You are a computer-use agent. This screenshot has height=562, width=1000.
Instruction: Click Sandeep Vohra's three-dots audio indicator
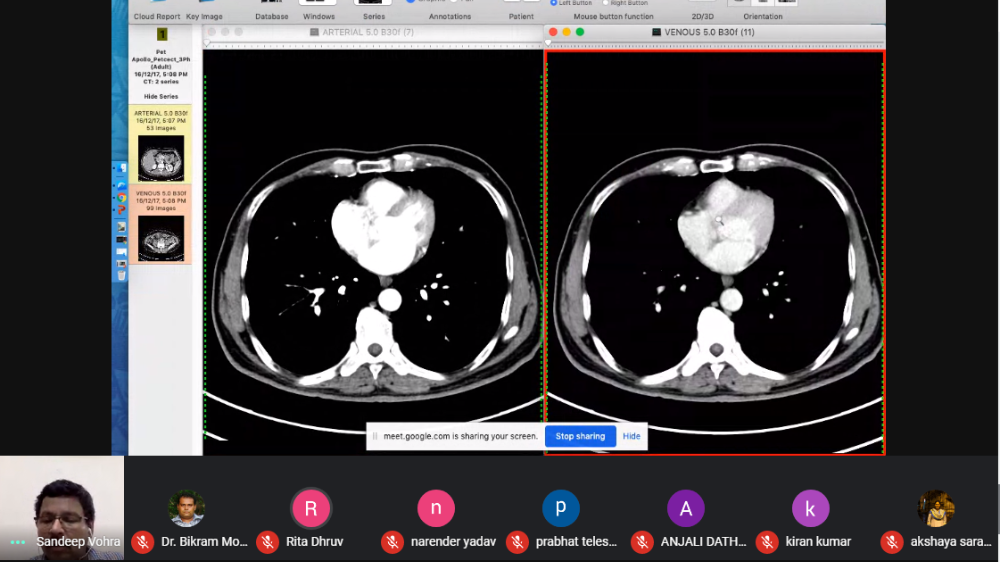tap(18, 542)
